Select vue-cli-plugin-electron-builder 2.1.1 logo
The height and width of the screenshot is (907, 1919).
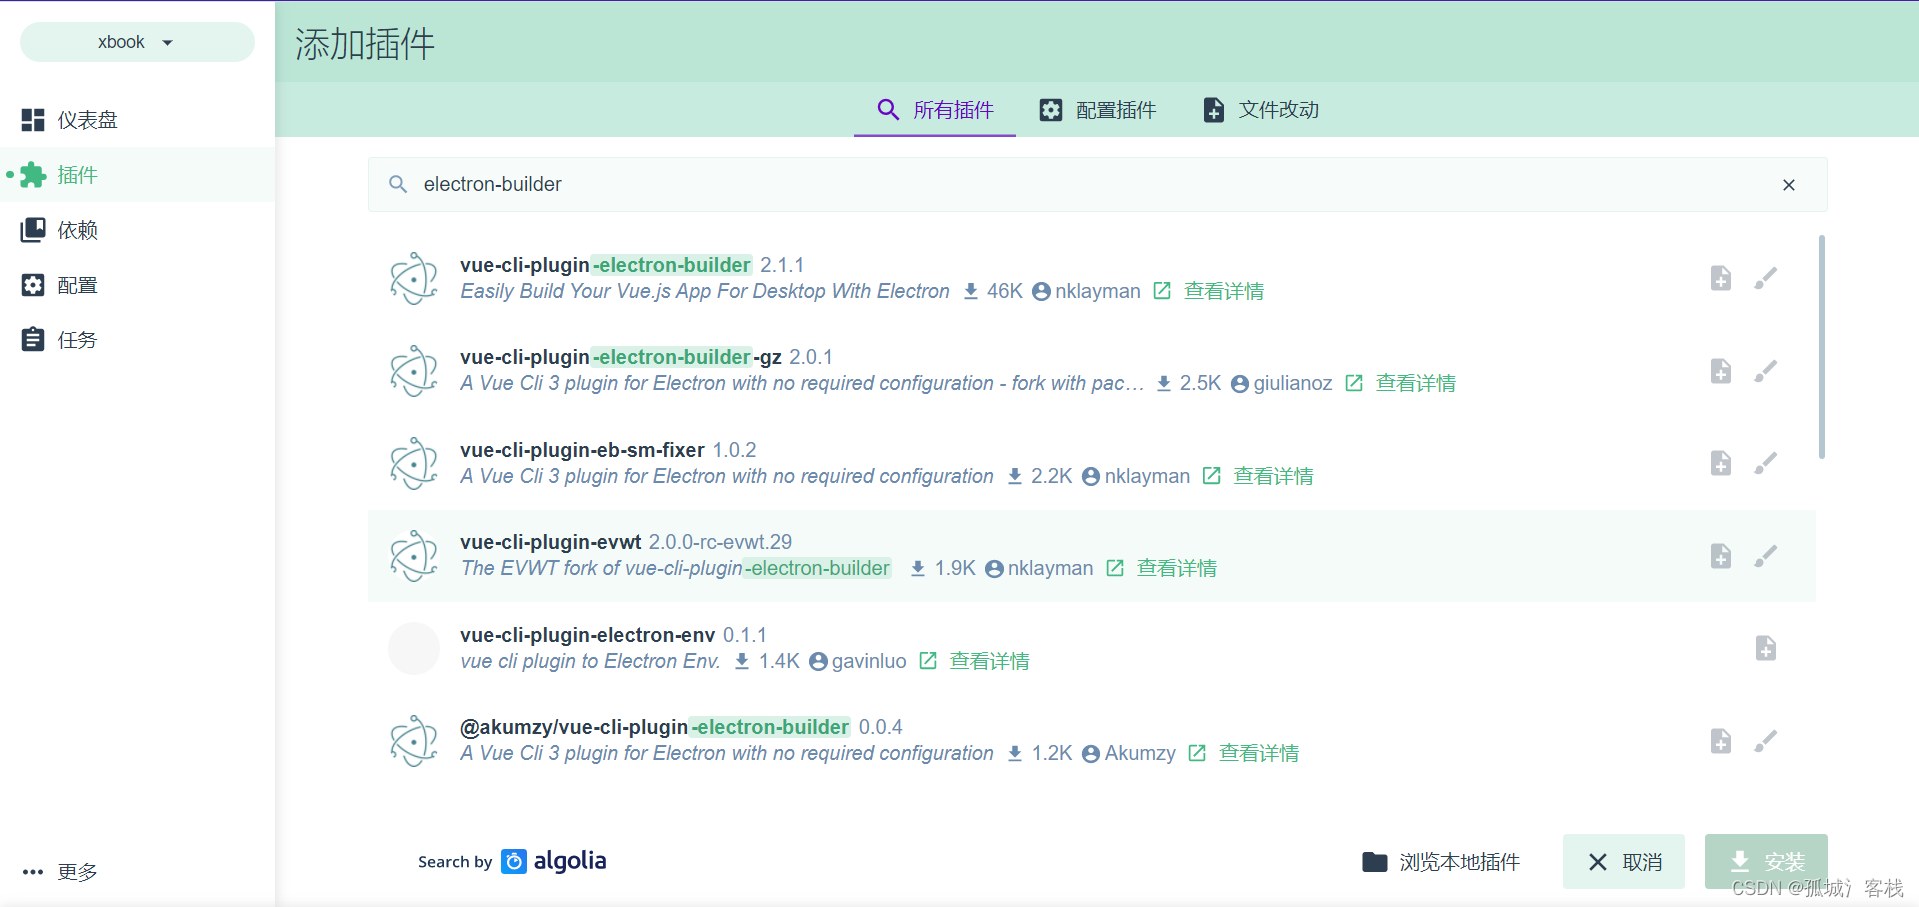414,278
